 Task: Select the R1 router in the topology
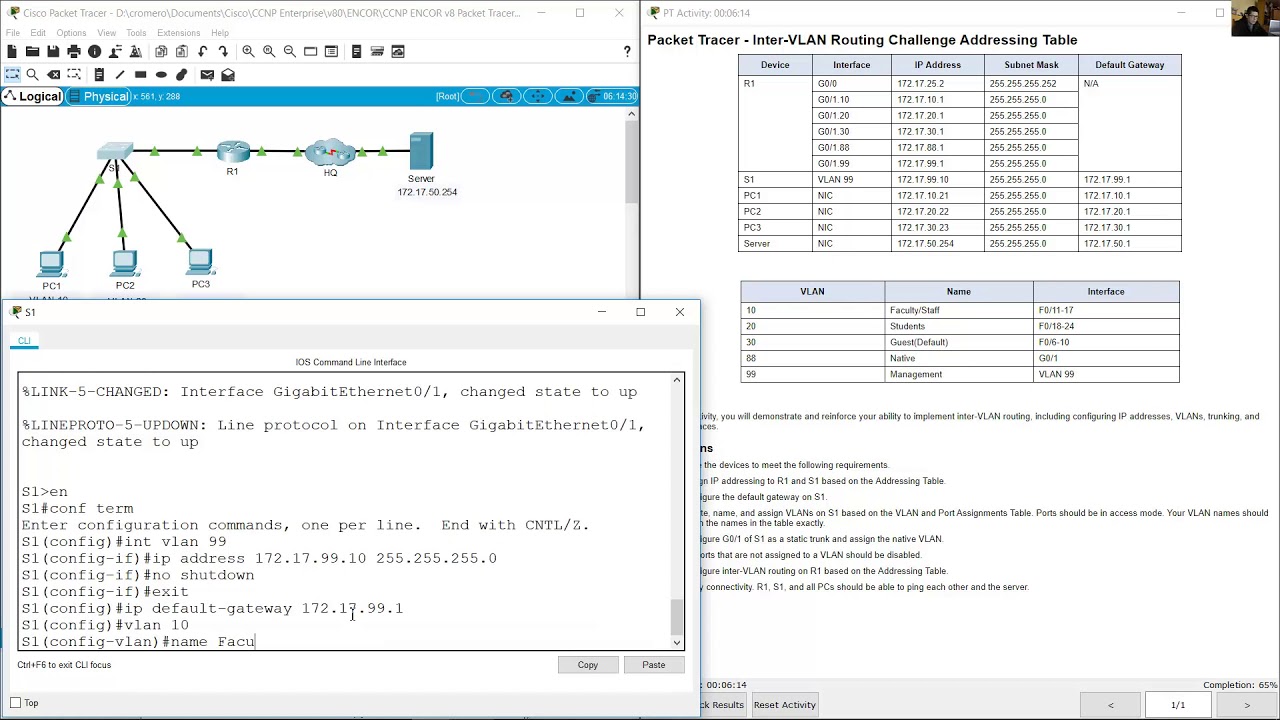233,152
